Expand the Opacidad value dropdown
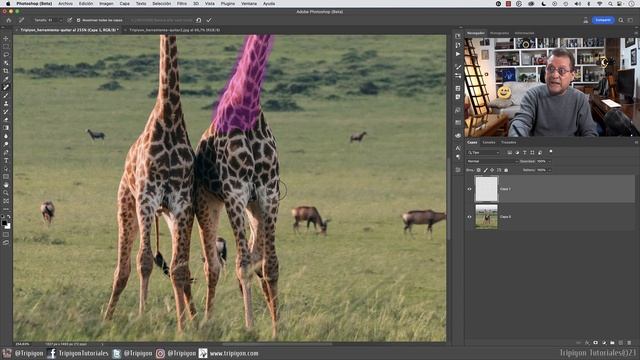 [x=549, y=161]
